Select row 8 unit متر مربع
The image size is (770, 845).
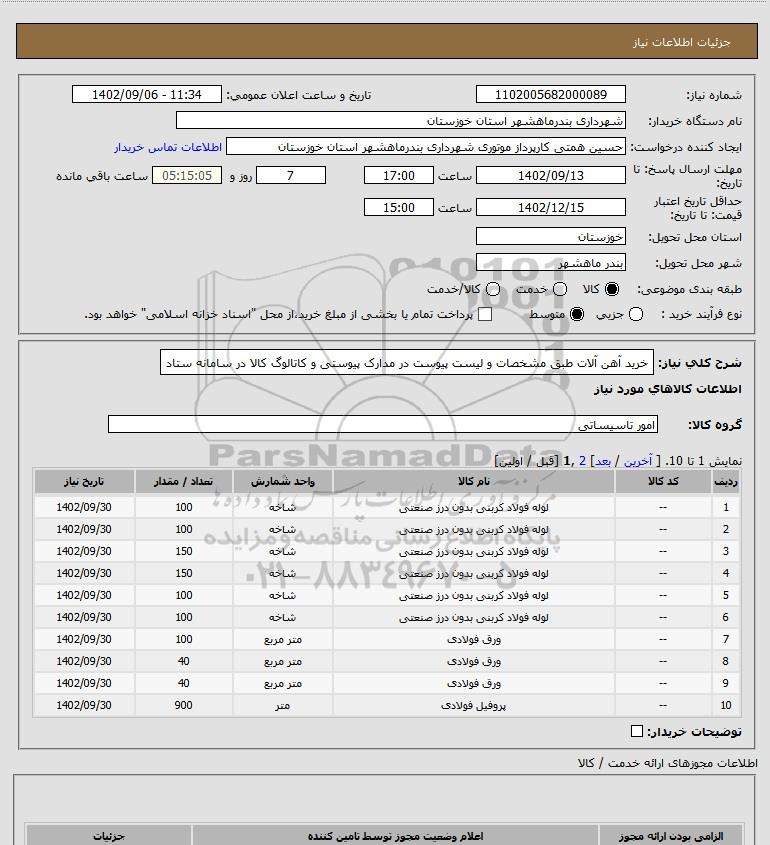click(282, 661)
